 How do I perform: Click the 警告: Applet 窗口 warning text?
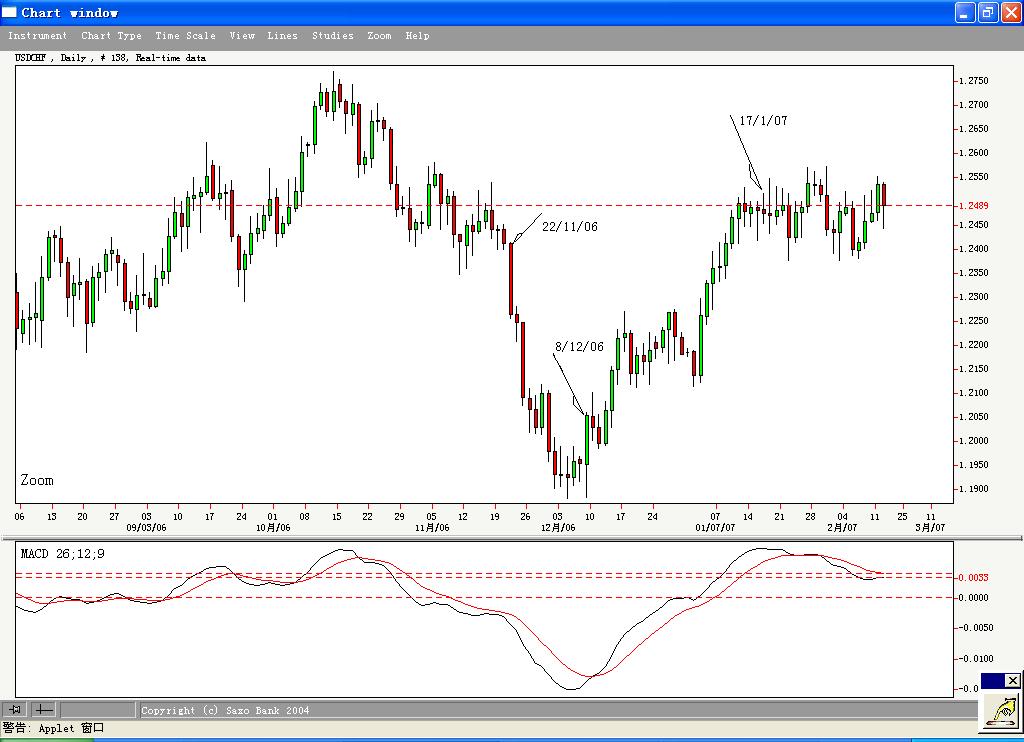[x=53, y=728]
